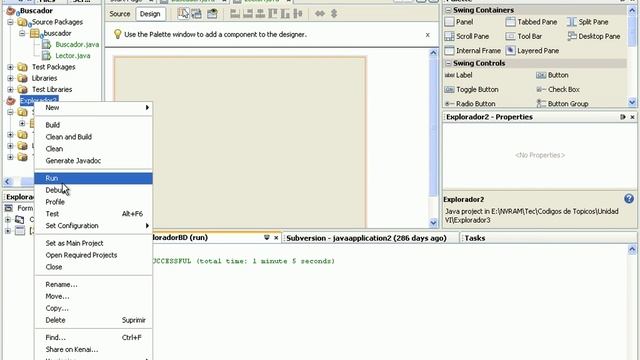The width and height of the screenshot is (640, 360).
Task: Click the vertical resizability arrows icon
Action: pos(334,13)
